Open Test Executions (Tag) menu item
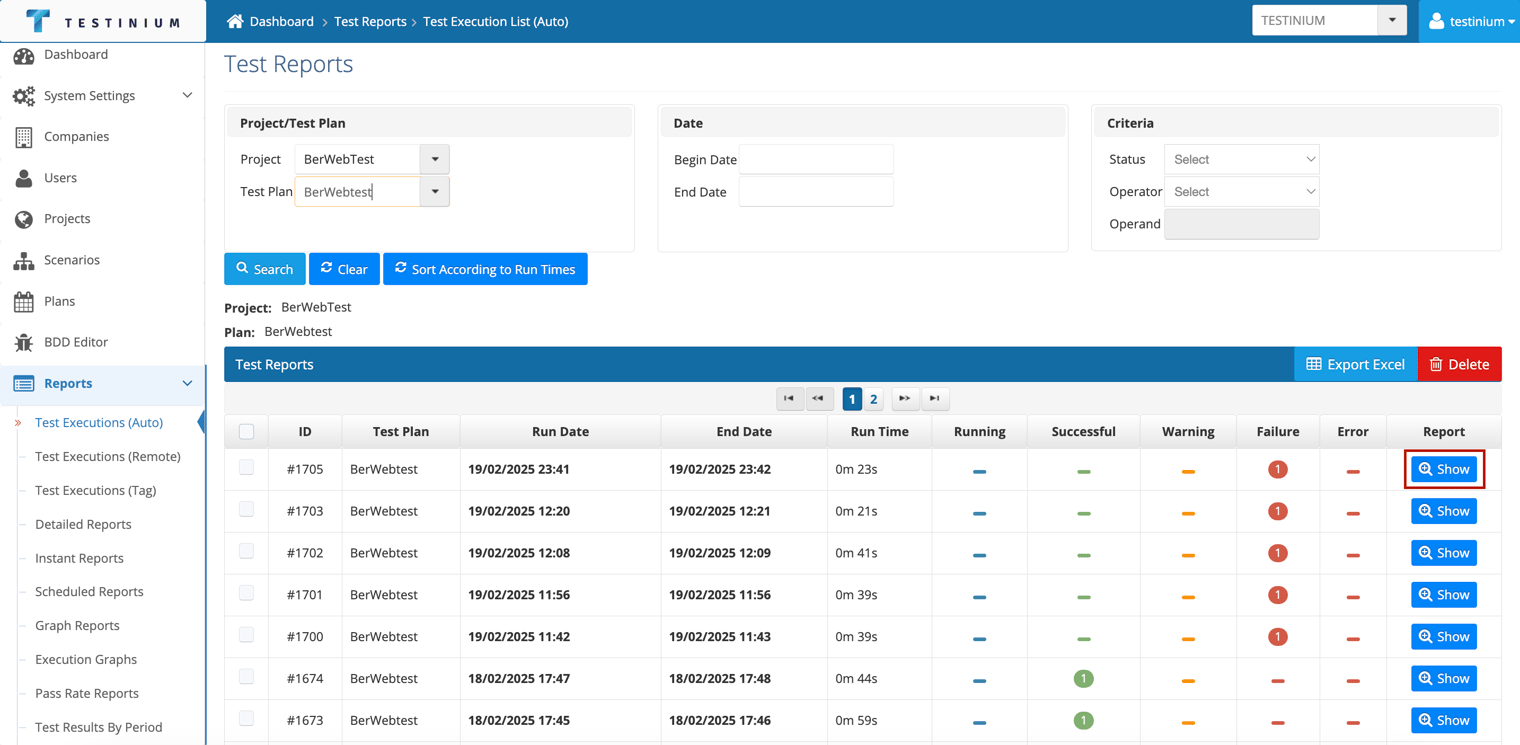 point(96,490)
